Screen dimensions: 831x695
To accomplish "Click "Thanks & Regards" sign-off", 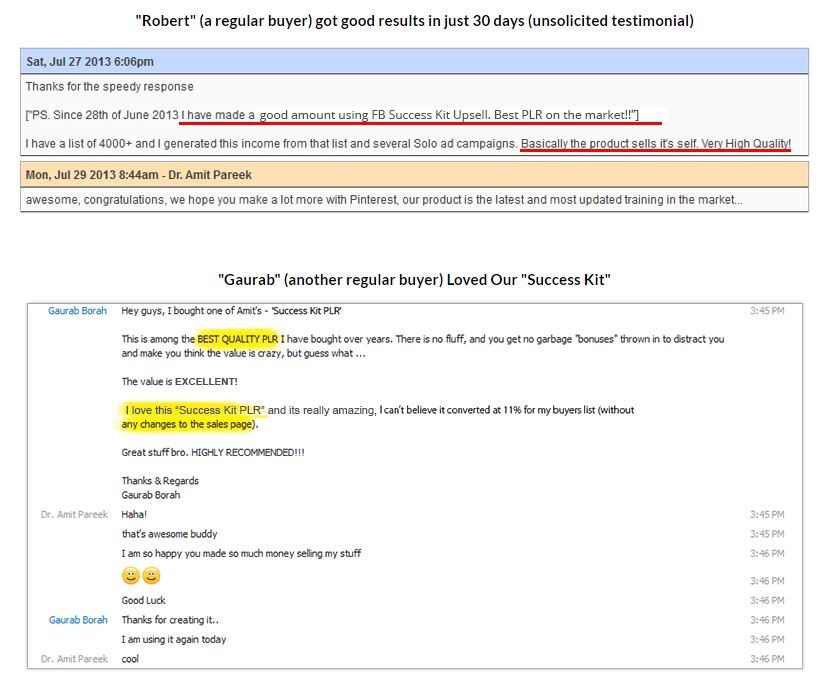I will tap(160, 481).
